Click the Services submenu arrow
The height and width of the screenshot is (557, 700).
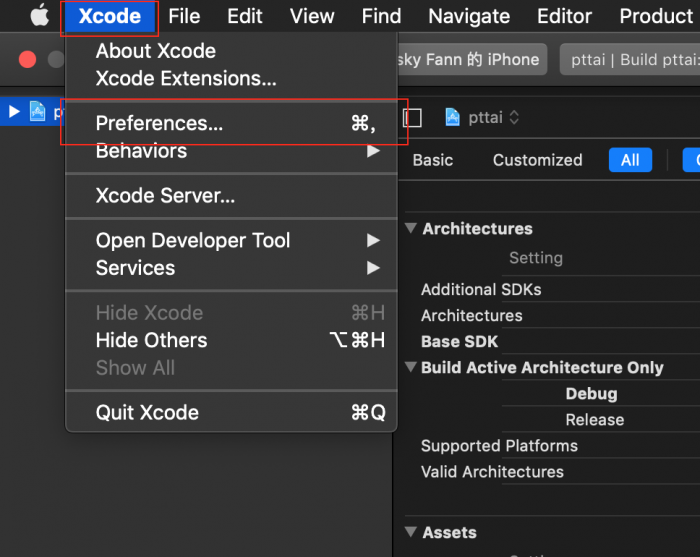point(373,268)
